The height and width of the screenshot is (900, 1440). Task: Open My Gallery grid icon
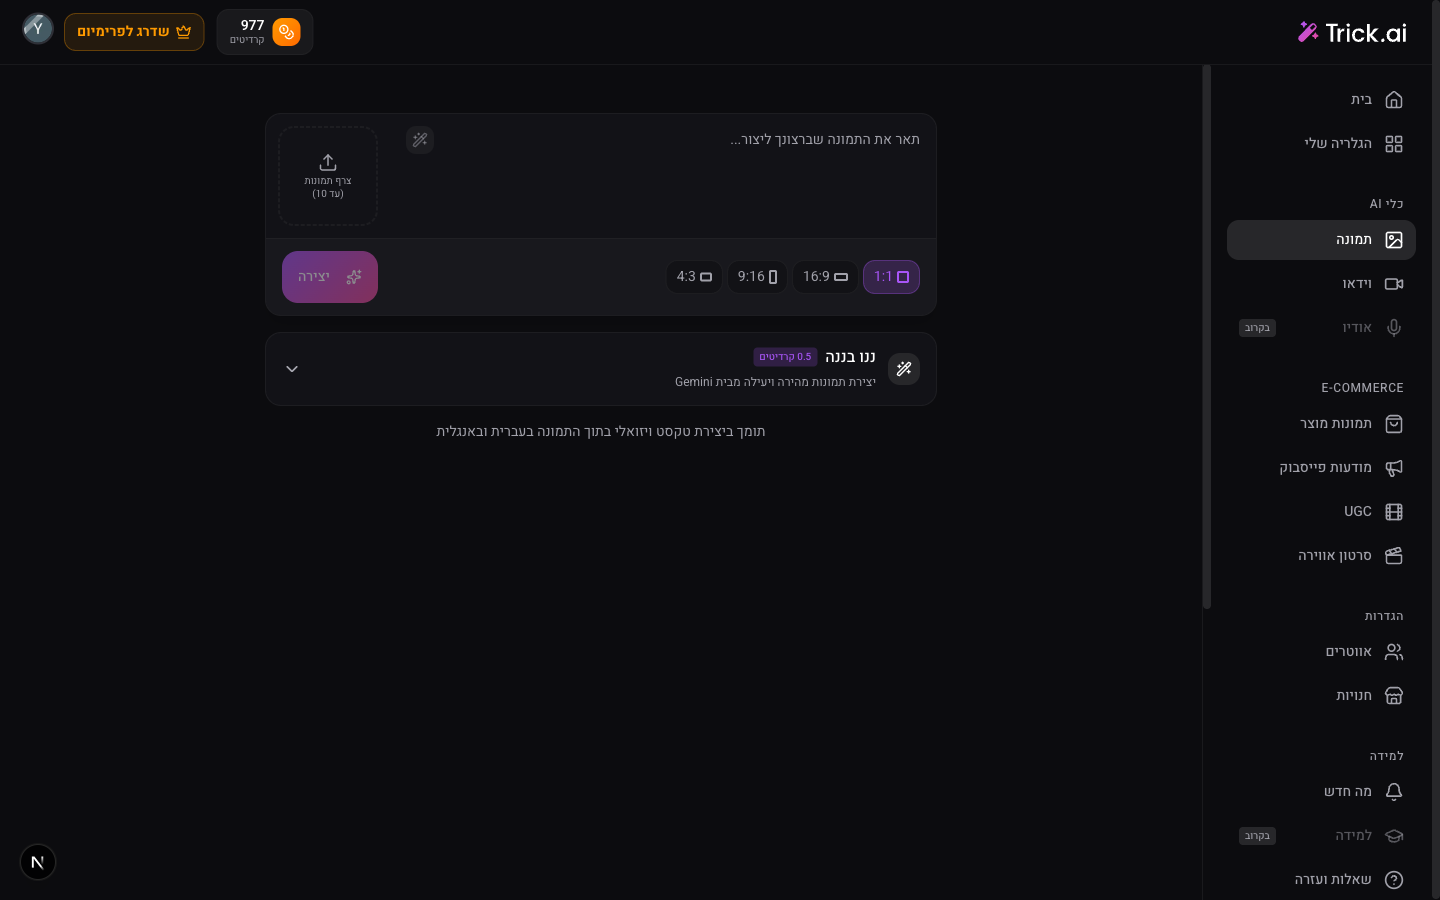click(x=1394, y=144)
